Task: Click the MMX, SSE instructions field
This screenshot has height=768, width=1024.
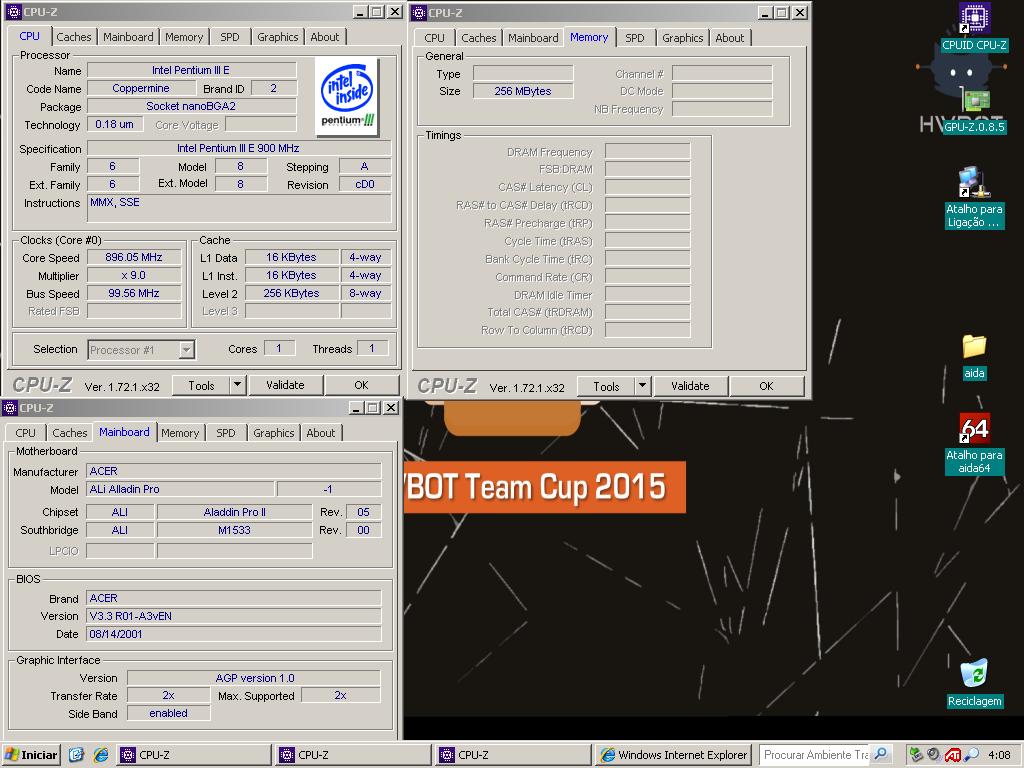Action: point(239,209)
